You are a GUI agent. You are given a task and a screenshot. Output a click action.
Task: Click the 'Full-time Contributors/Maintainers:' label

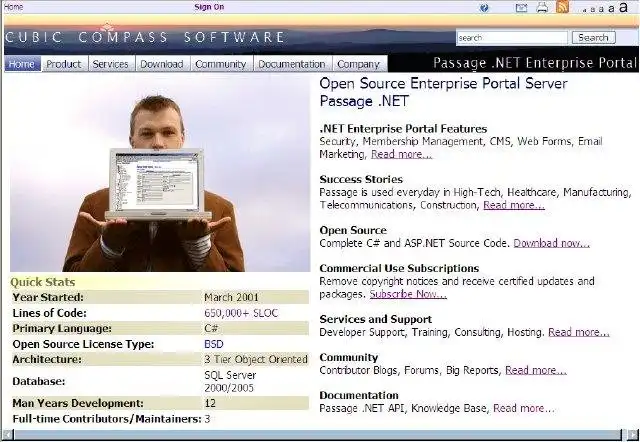tap(107, 419)
